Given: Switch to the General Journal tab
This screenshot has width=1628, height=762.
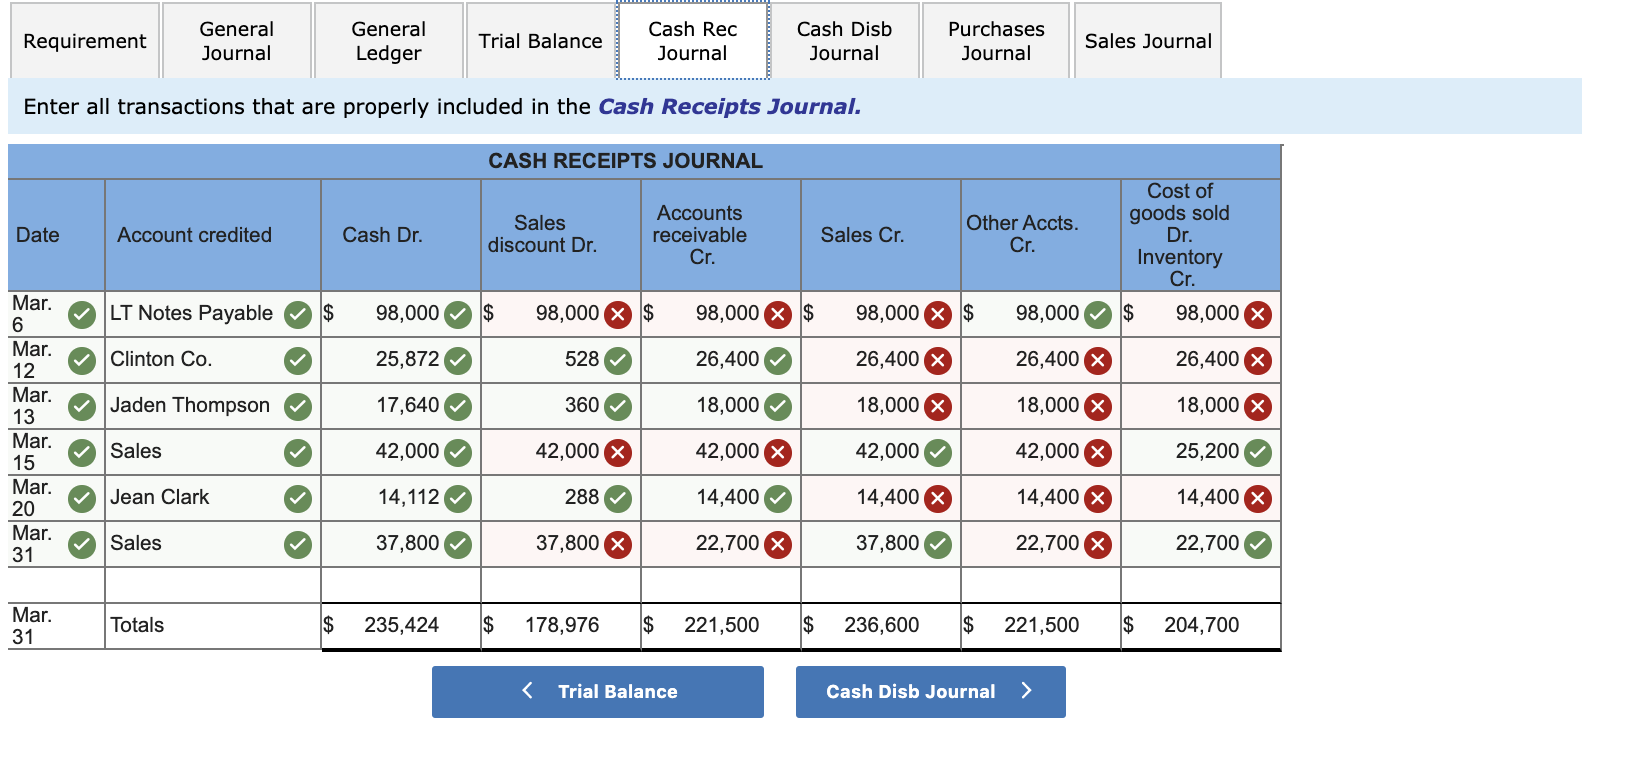Looking at the screenshot, I should 237,41.
